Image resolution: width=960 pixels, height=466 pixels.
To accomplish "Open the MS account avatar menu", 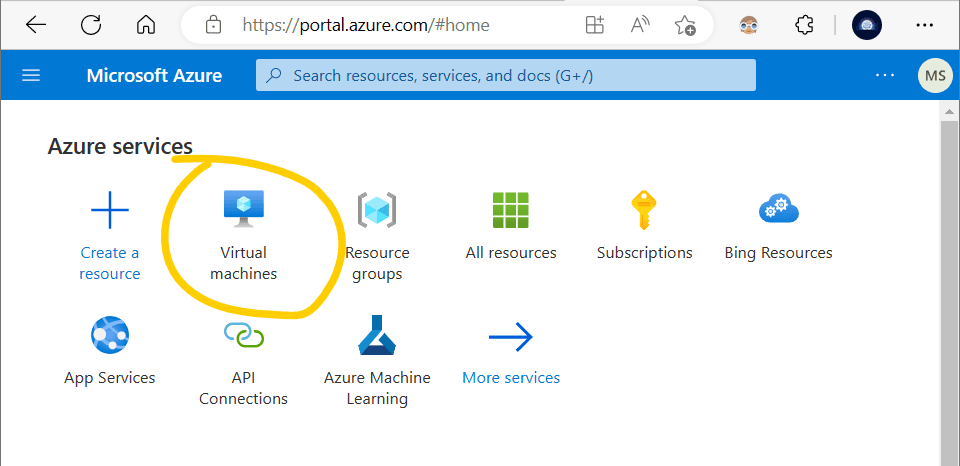I will tap(935, 75).
